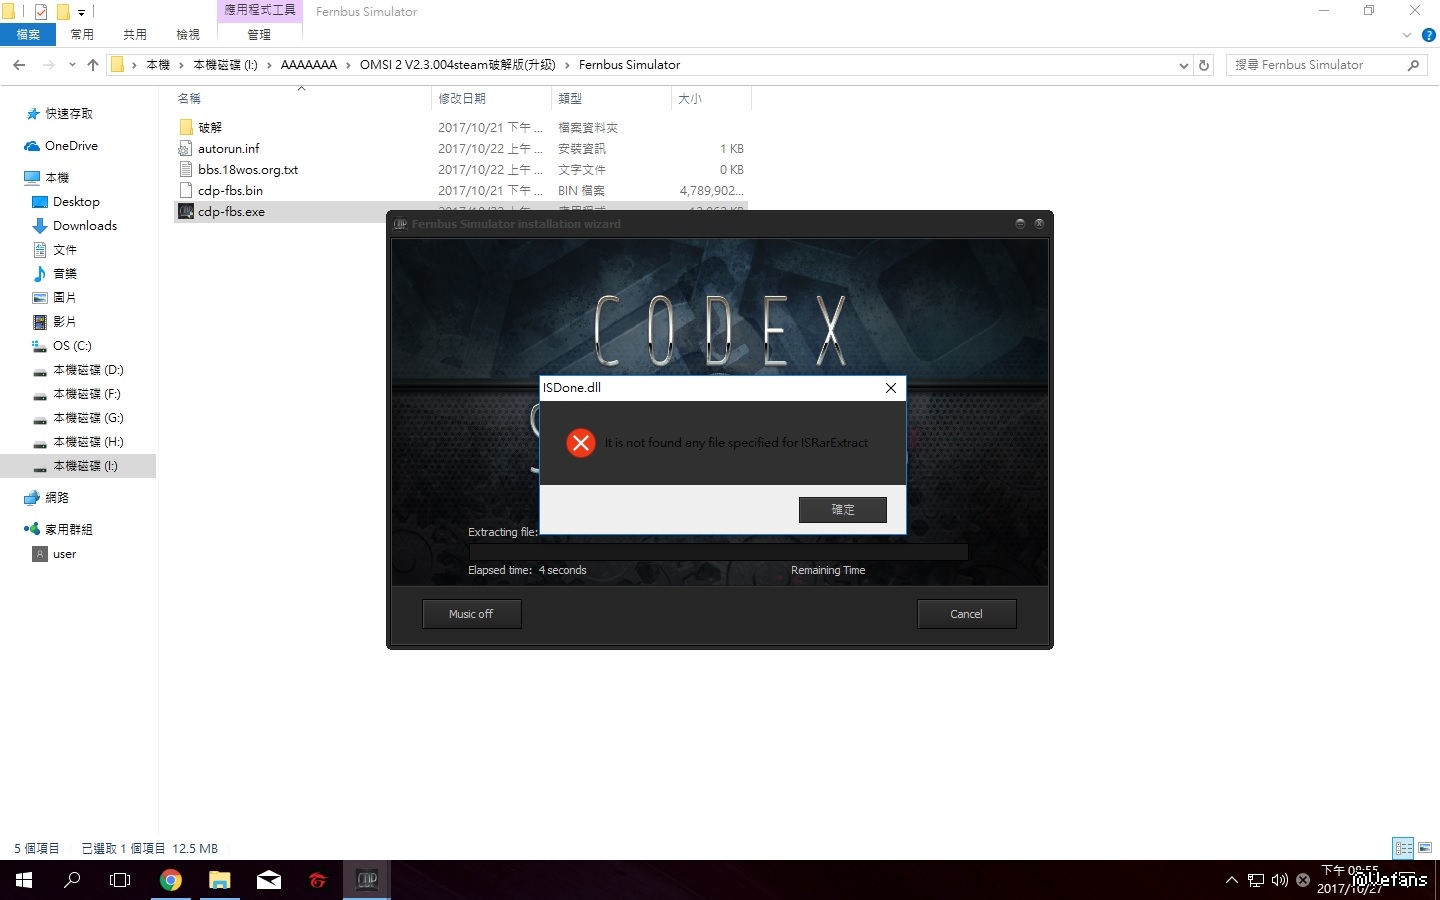Sort by the 名稱 column header

point(189,99)
